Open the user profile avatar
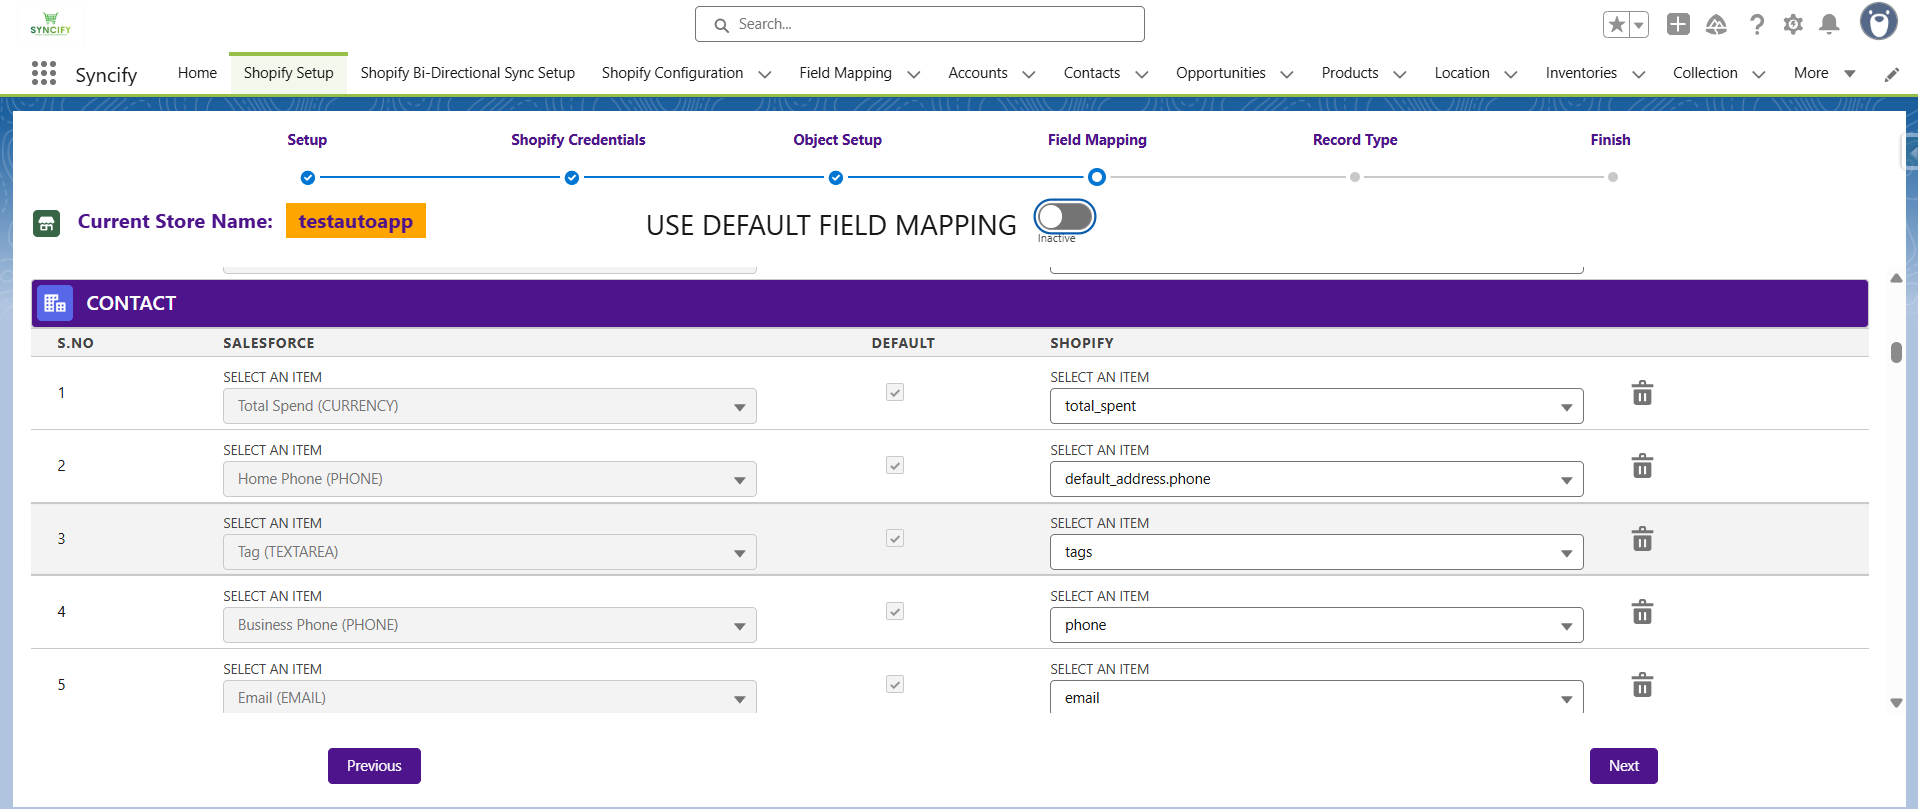The height and width of the screenshot is (809, 1918). pyautogui.click(x=1878, y=22)
